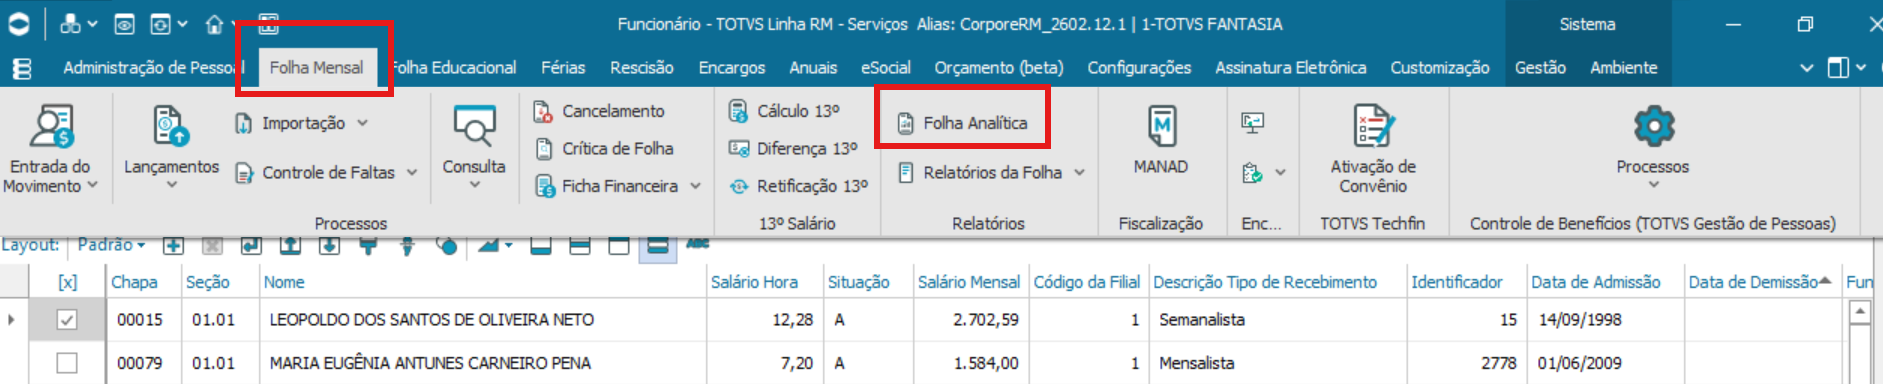Check the row for Maria Eugênia Antunes
Viewport: 1883px width, 384px height.
pos(67,363)
